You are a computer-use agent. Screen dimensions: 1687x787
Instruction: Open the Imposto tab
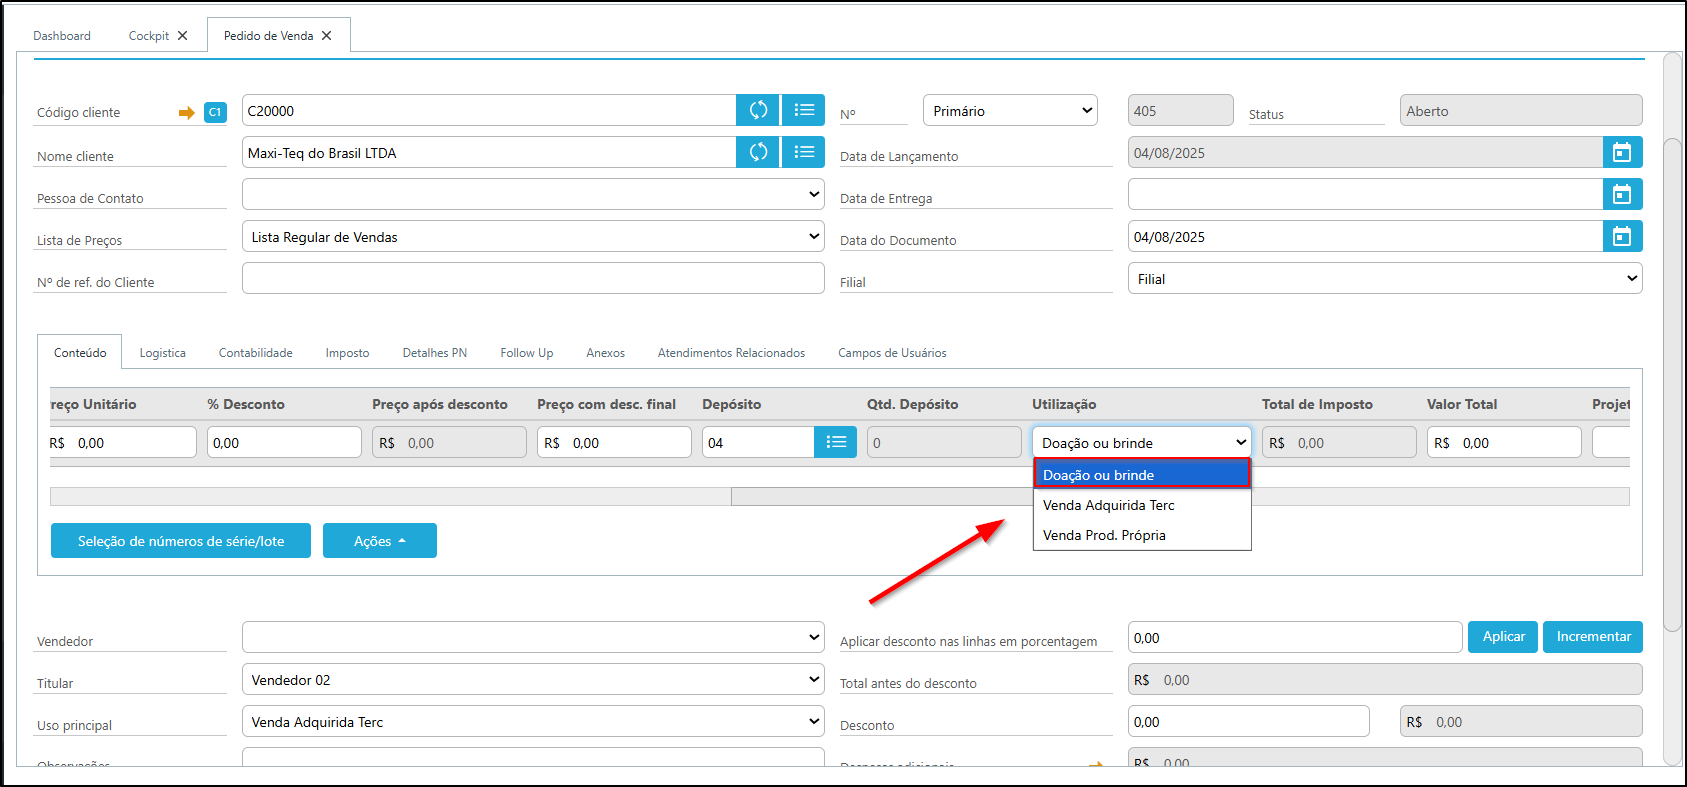(x=347, y=353)
